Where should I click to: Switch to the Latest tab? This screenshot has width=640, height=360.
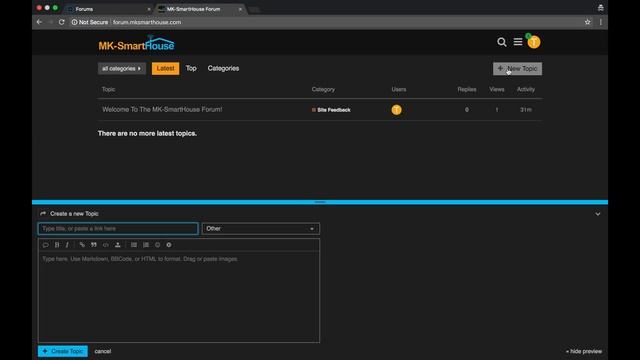pyautogui.click(x=165, y=69)
